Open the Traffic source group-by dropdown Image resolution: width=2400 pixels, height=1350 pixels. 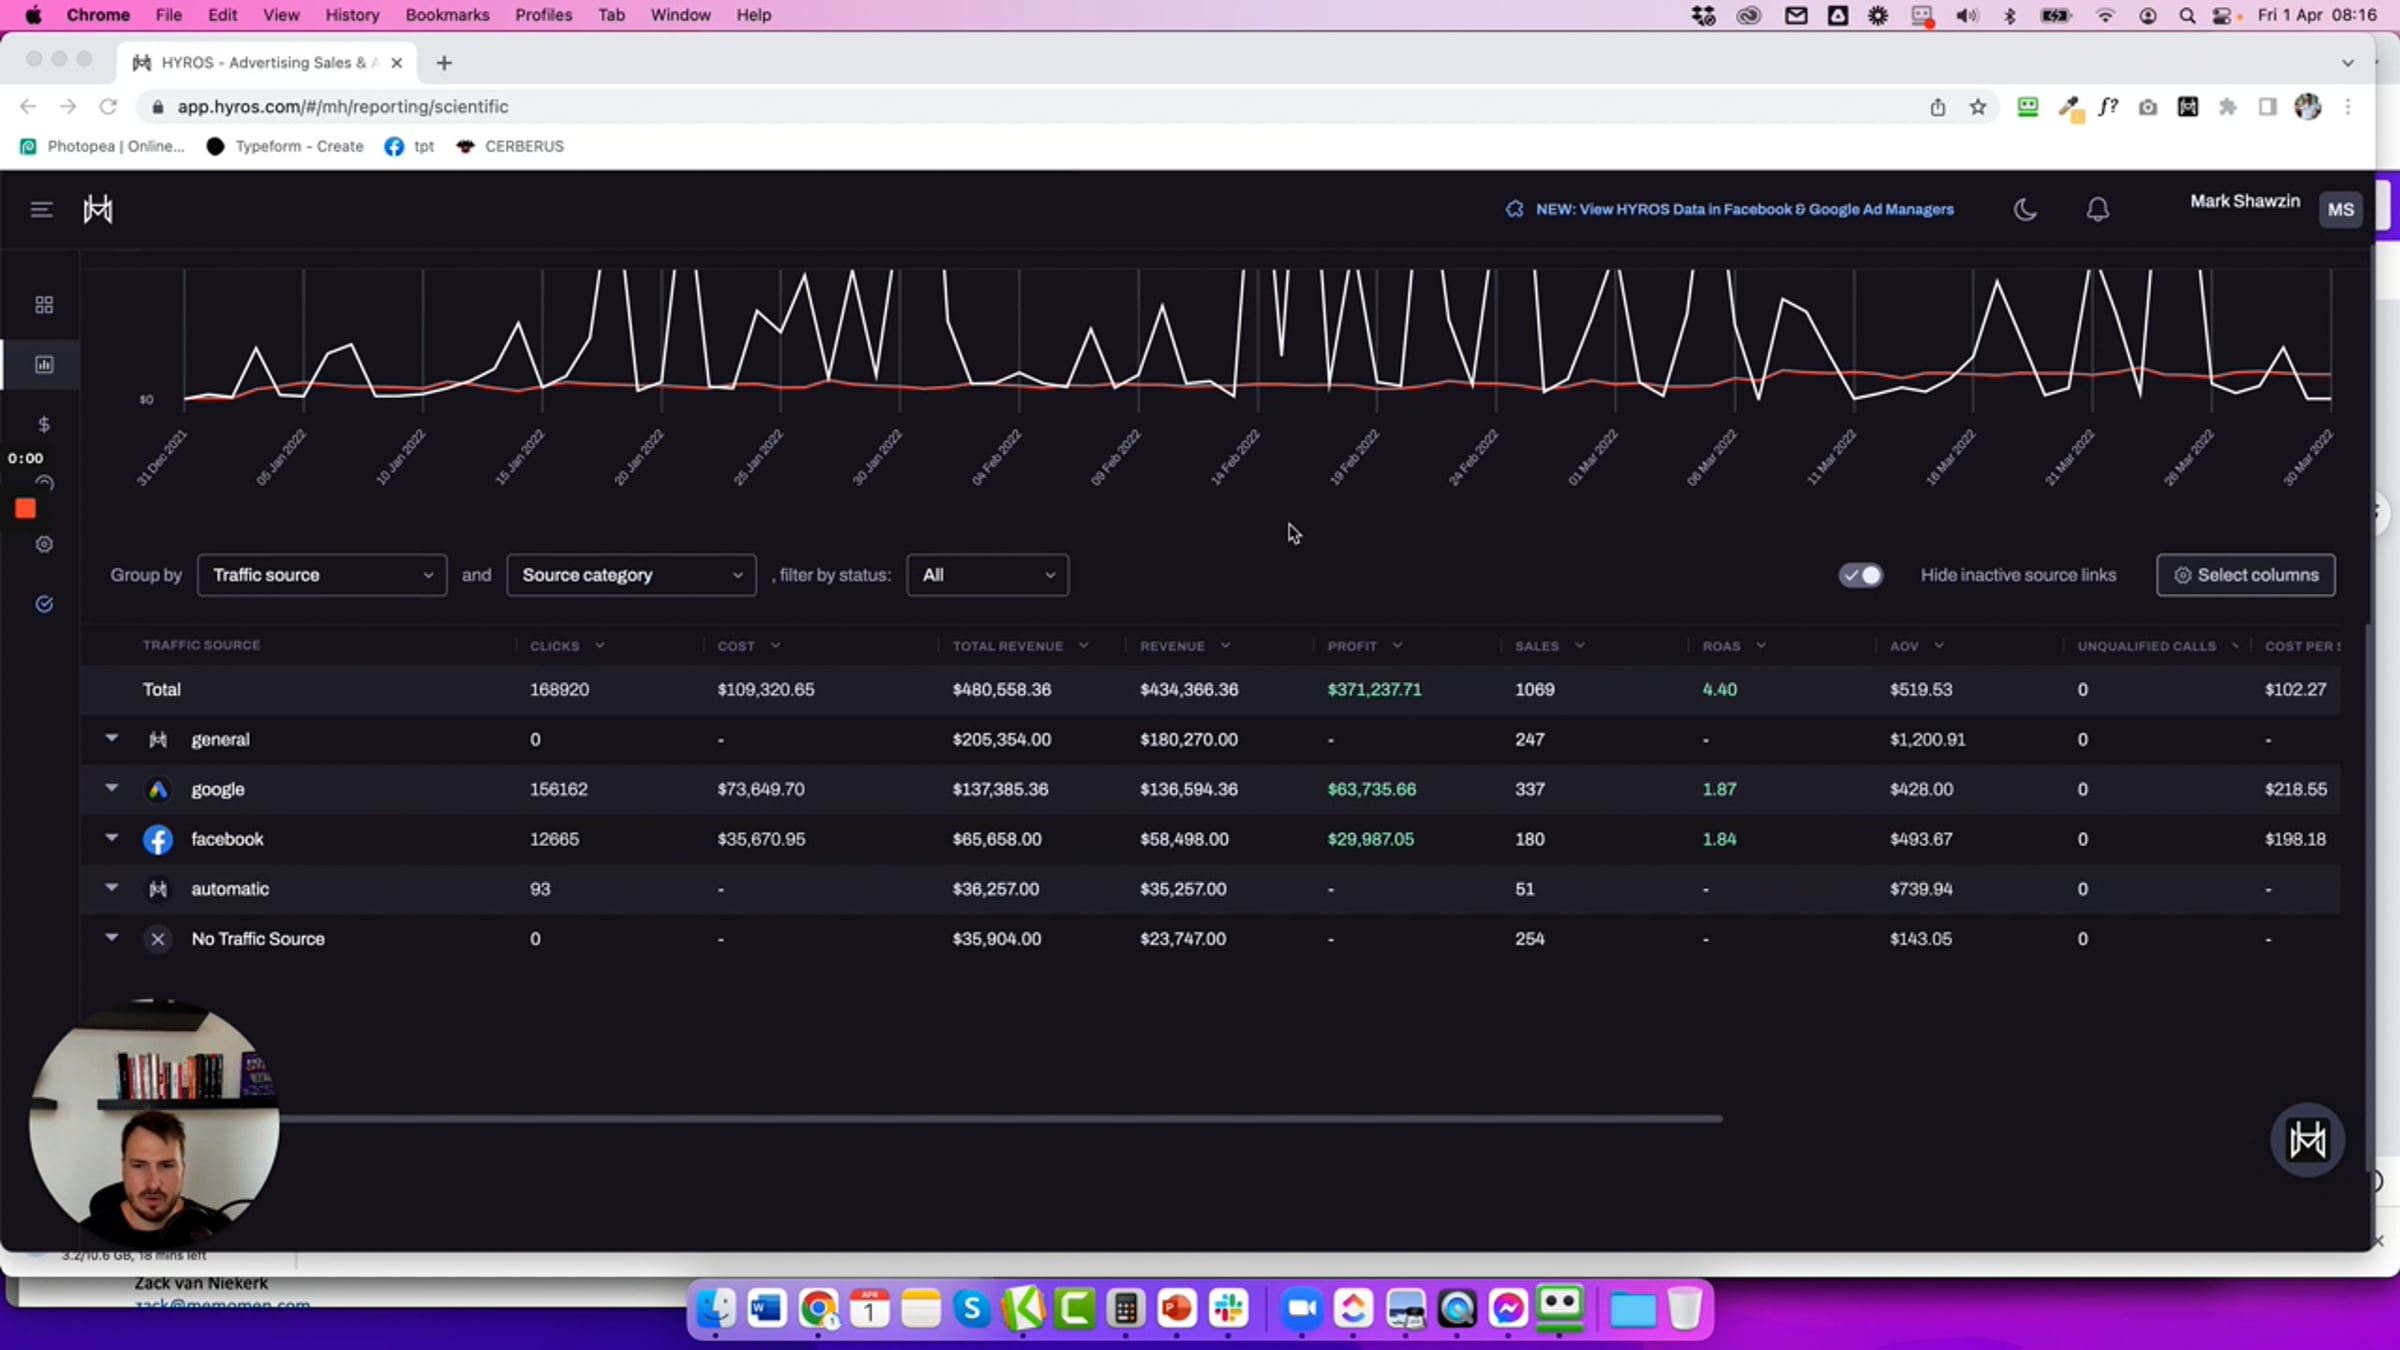click(x=322, y=575)
